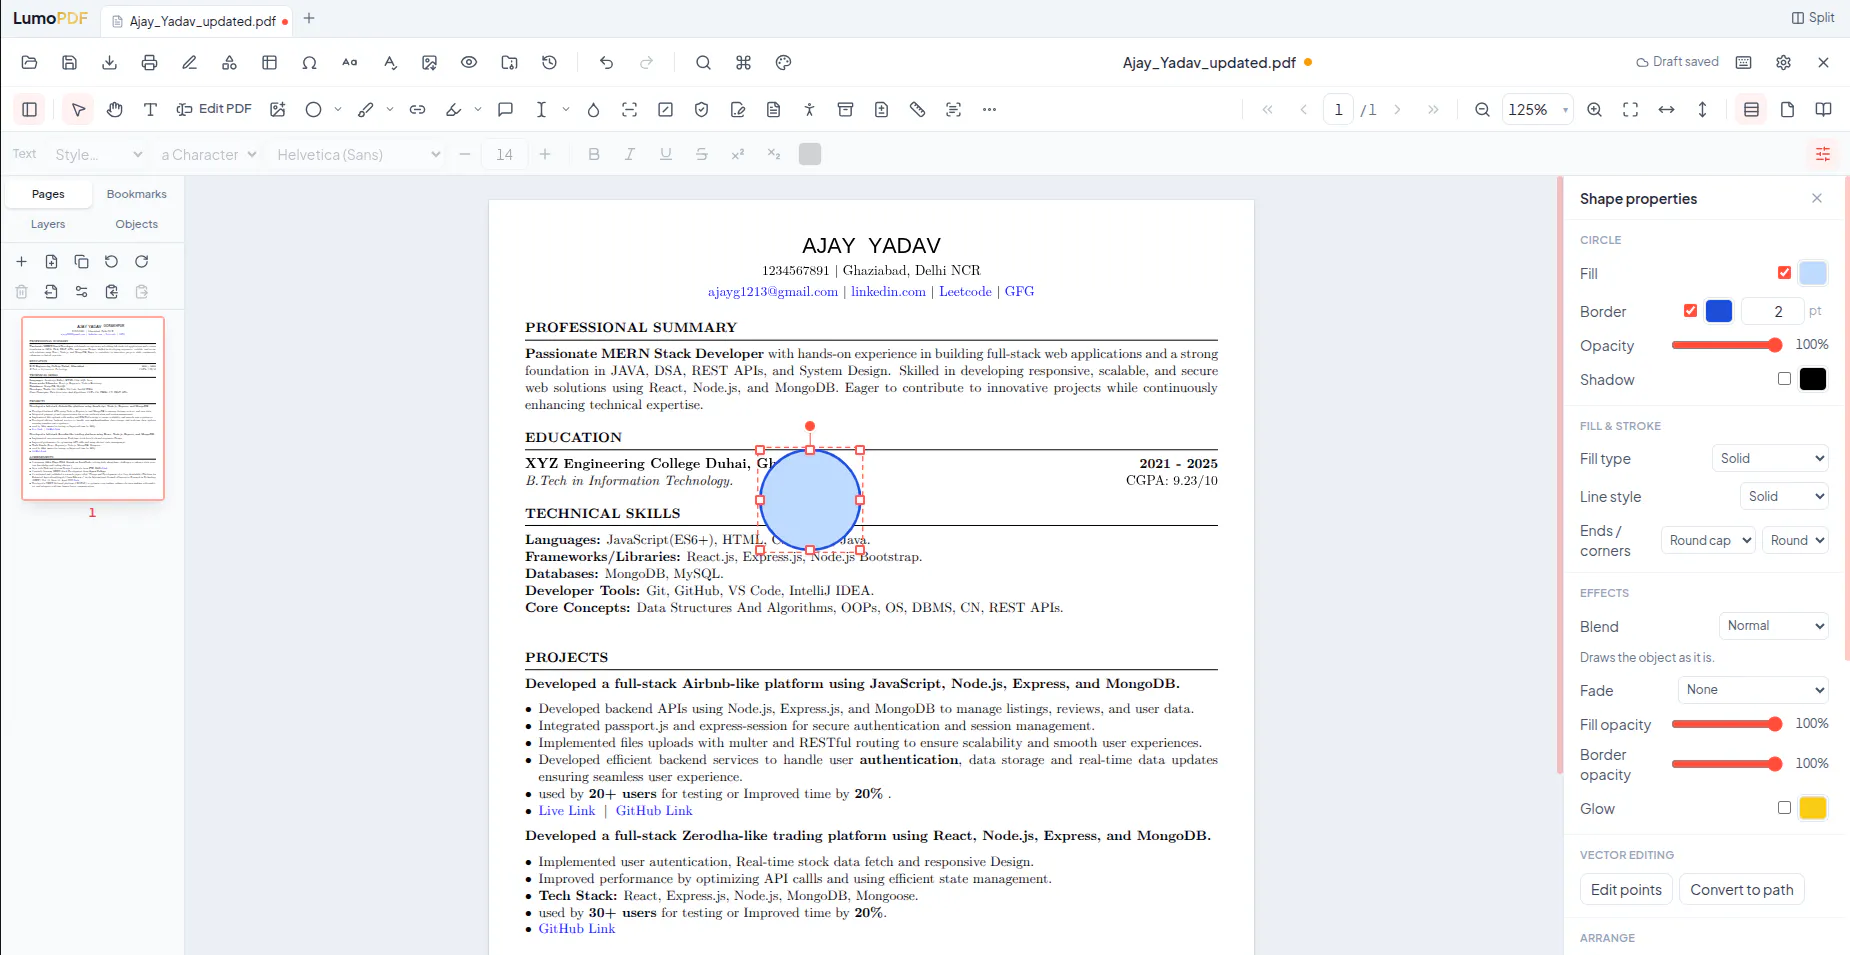This screenshot has width=1850, height=955.
Task: Open the Leetcode link in the resume
Action: 965,292
